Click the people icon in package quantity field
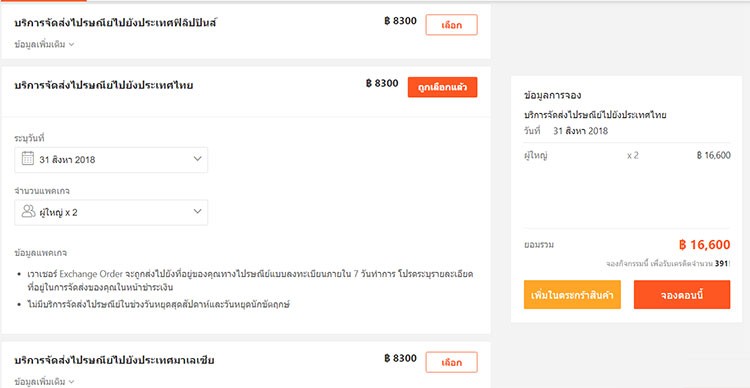750x388 pixels. 28,211
